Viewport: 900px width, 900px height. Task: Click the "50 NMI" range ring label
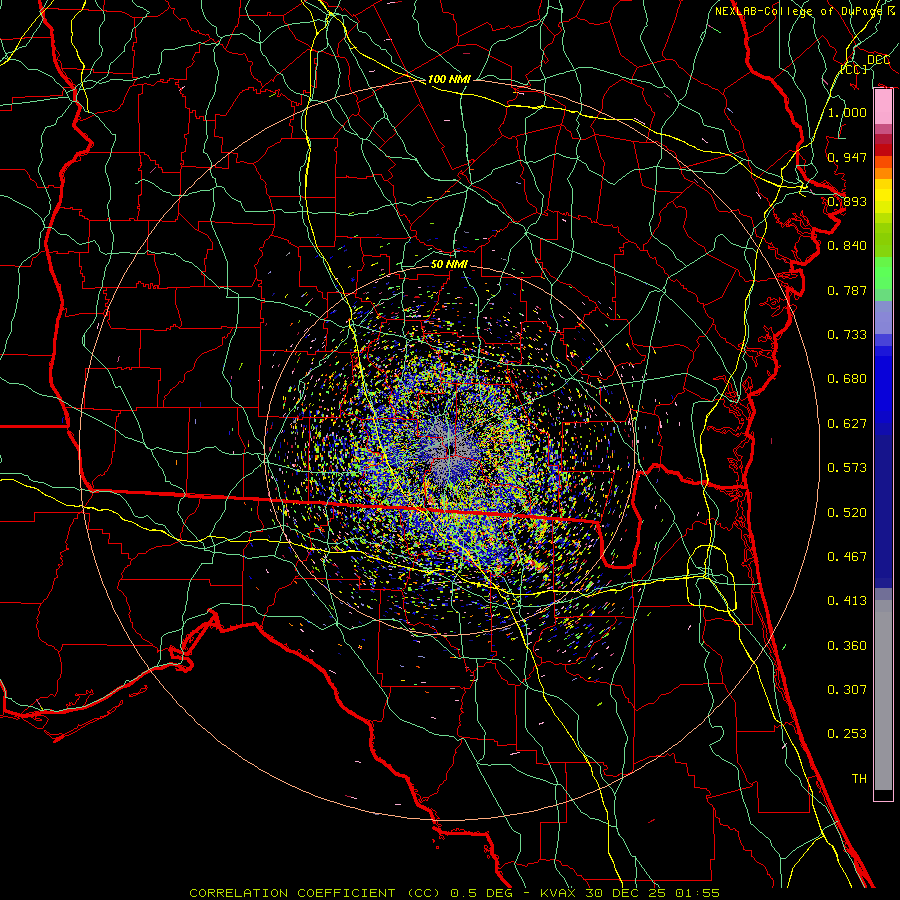tap(449, 264)
